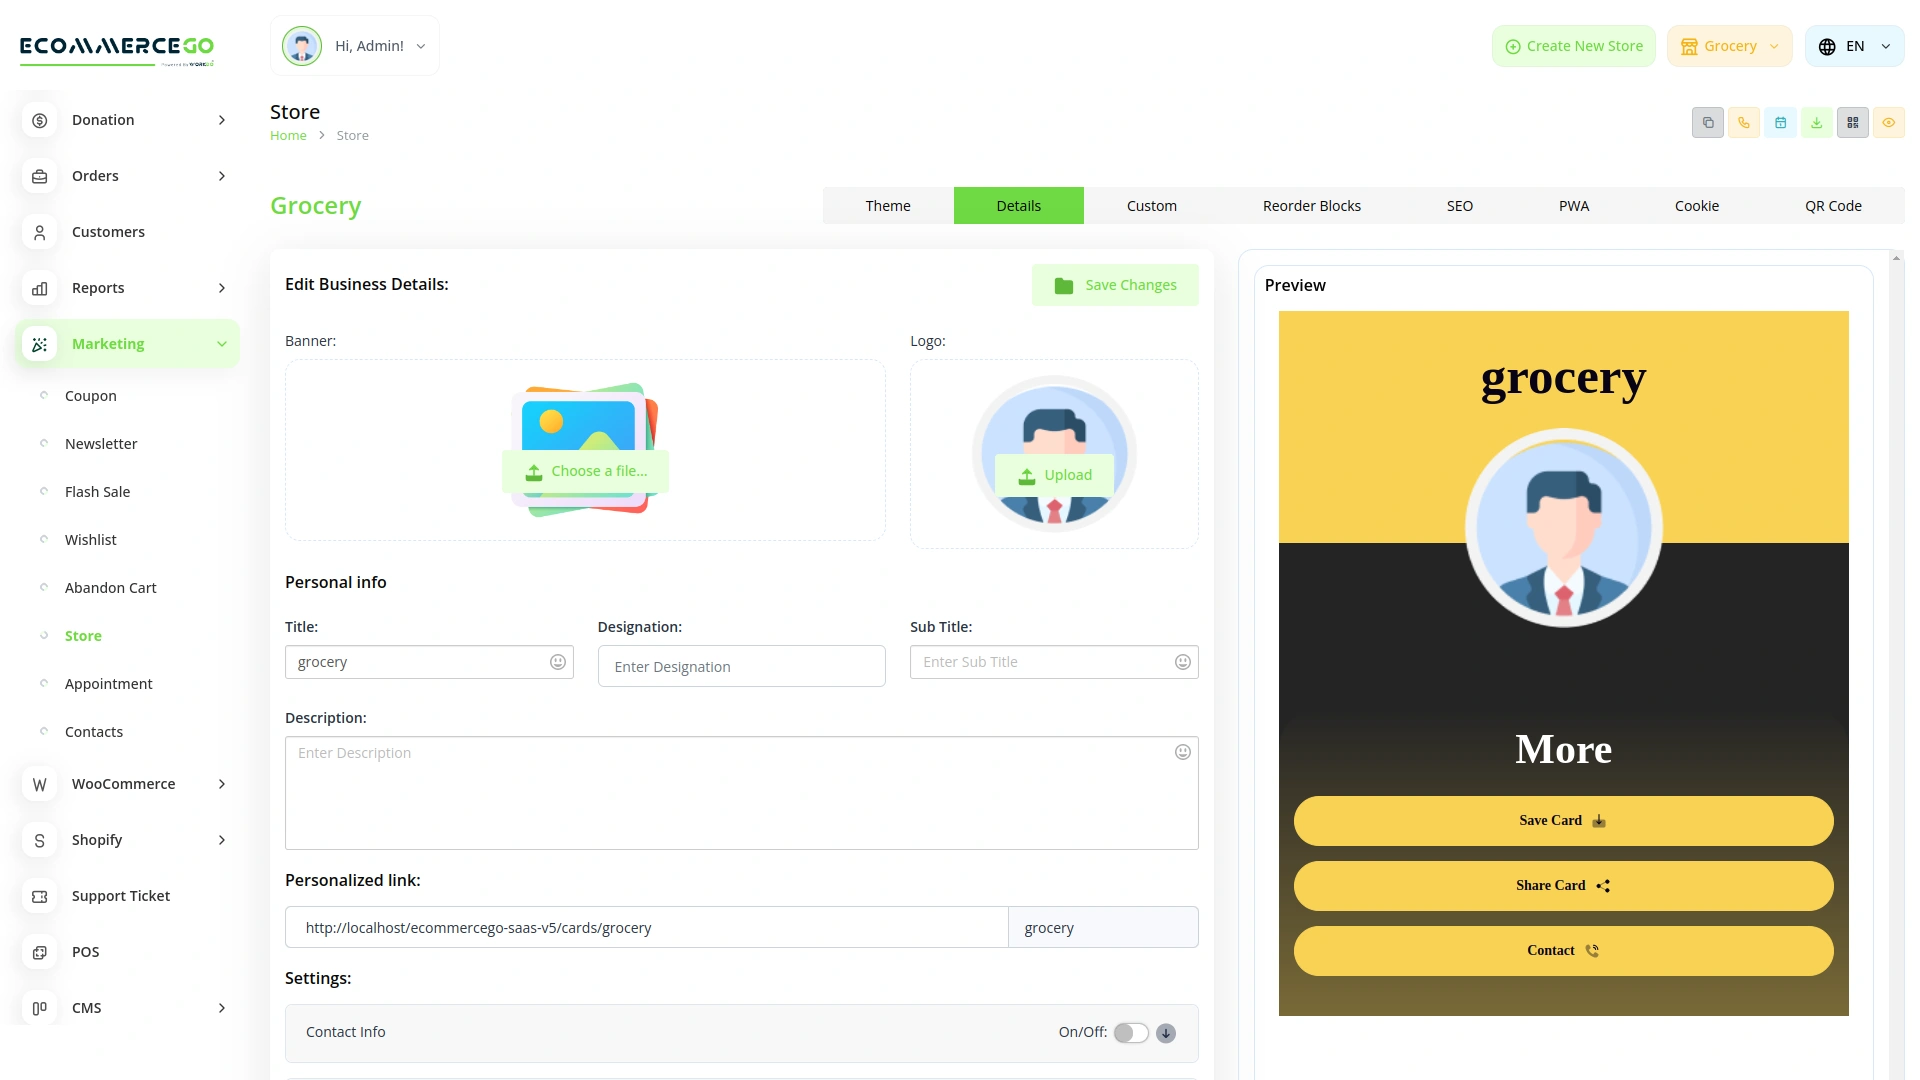Toggle the Contact Info On/Off switch
Image resolution: width=1920 pixels, height=1080 pixels.
pyautogui.click(x=1131, y=1032)
